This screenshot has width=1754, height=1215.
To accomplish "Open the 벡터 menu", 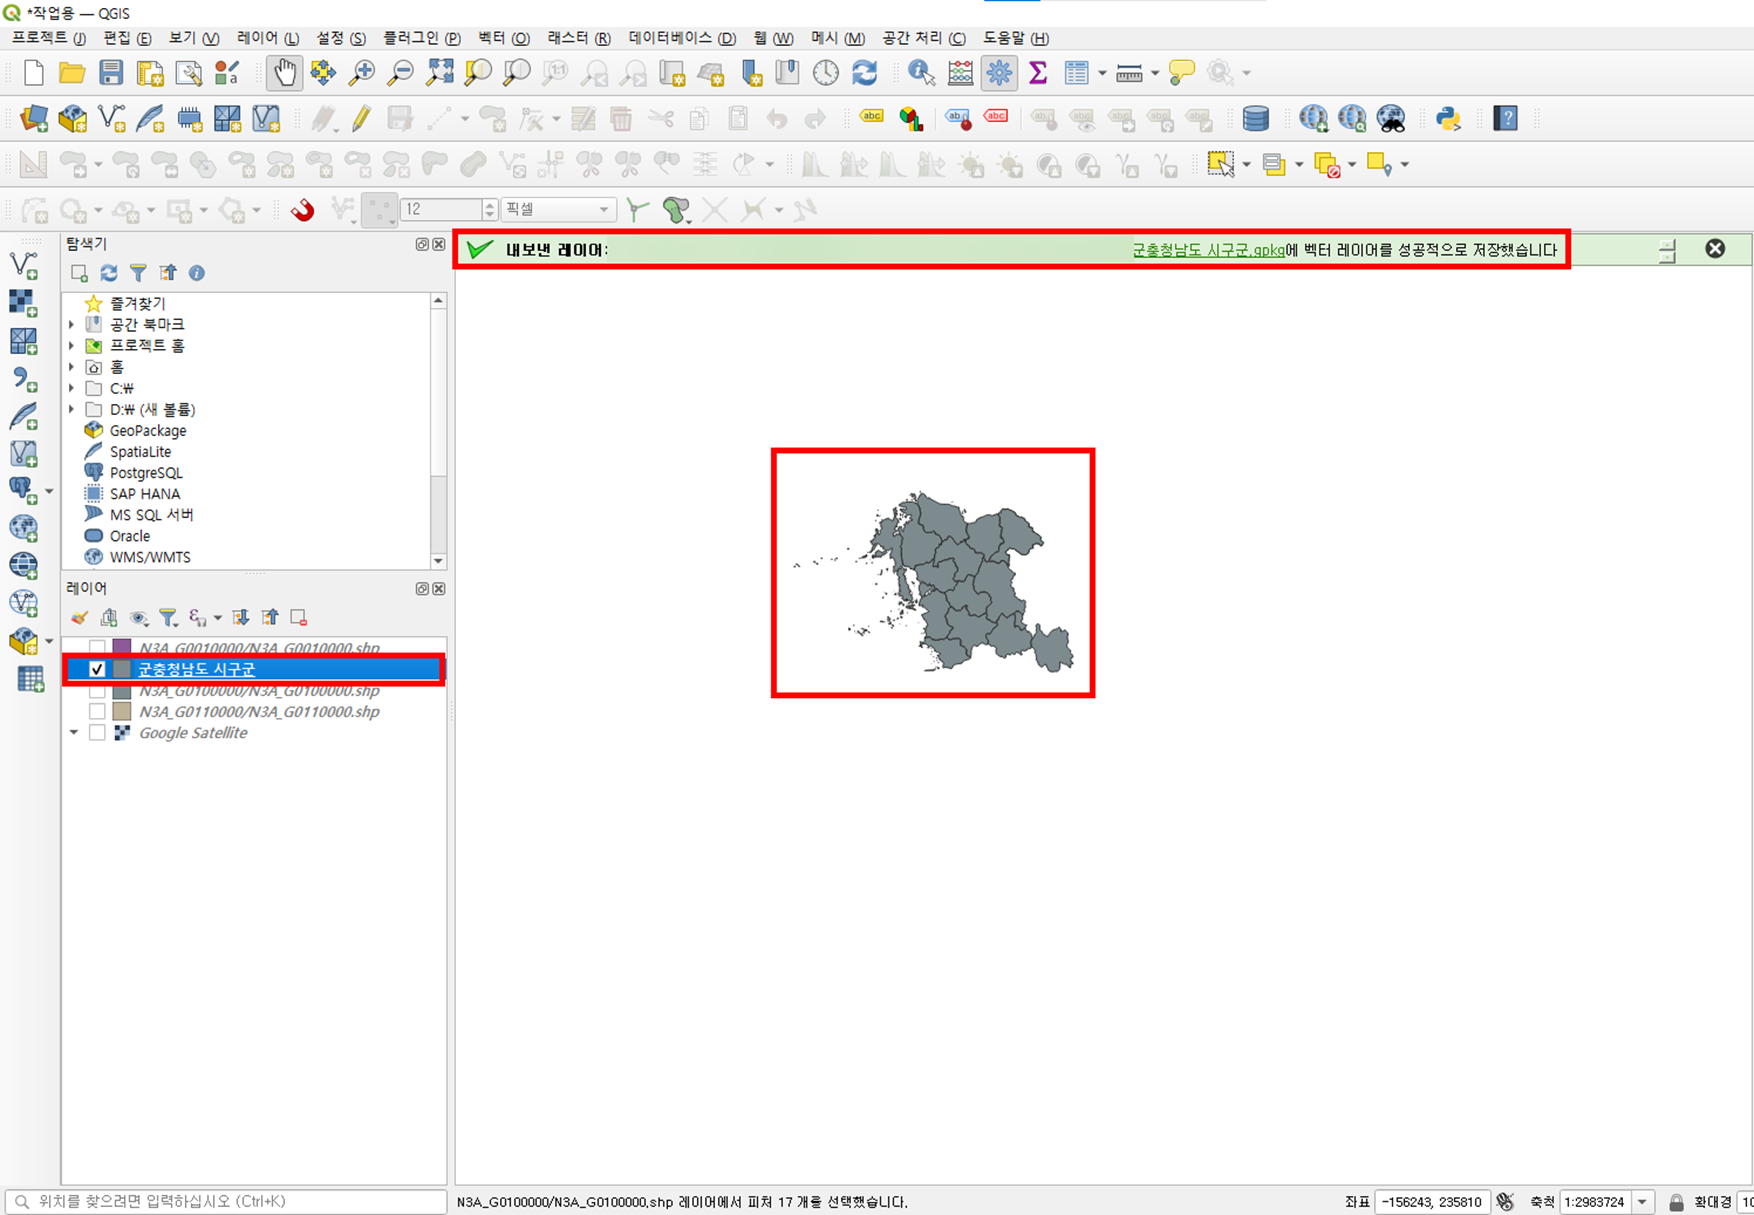I will coord(503,38).
